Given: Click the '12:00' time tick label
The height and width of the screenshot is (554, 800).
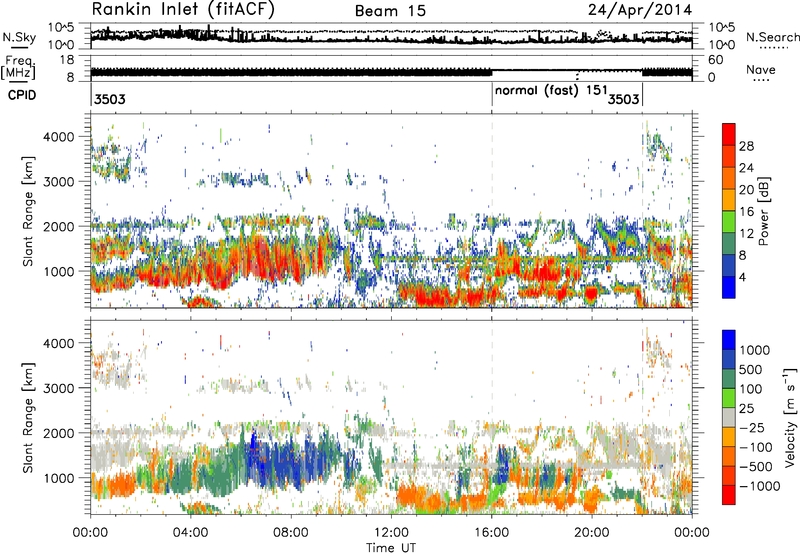Looking at the screenshot, I should point(391,533).
